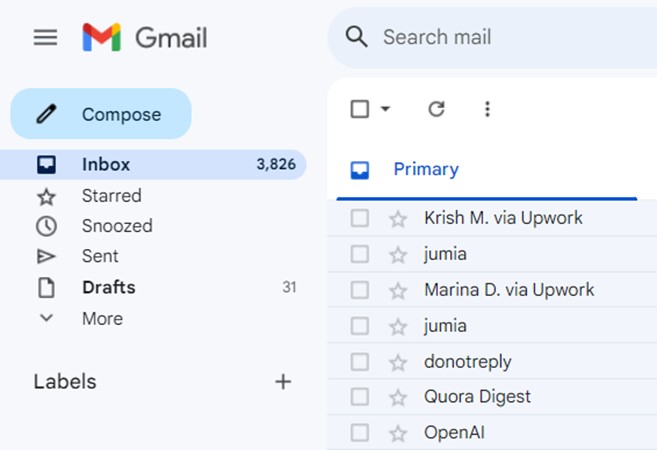Image resolution: width=657 pixels, height=450 pixels.
Task: Click the Drafts page icon
Action: pos(46,287)
